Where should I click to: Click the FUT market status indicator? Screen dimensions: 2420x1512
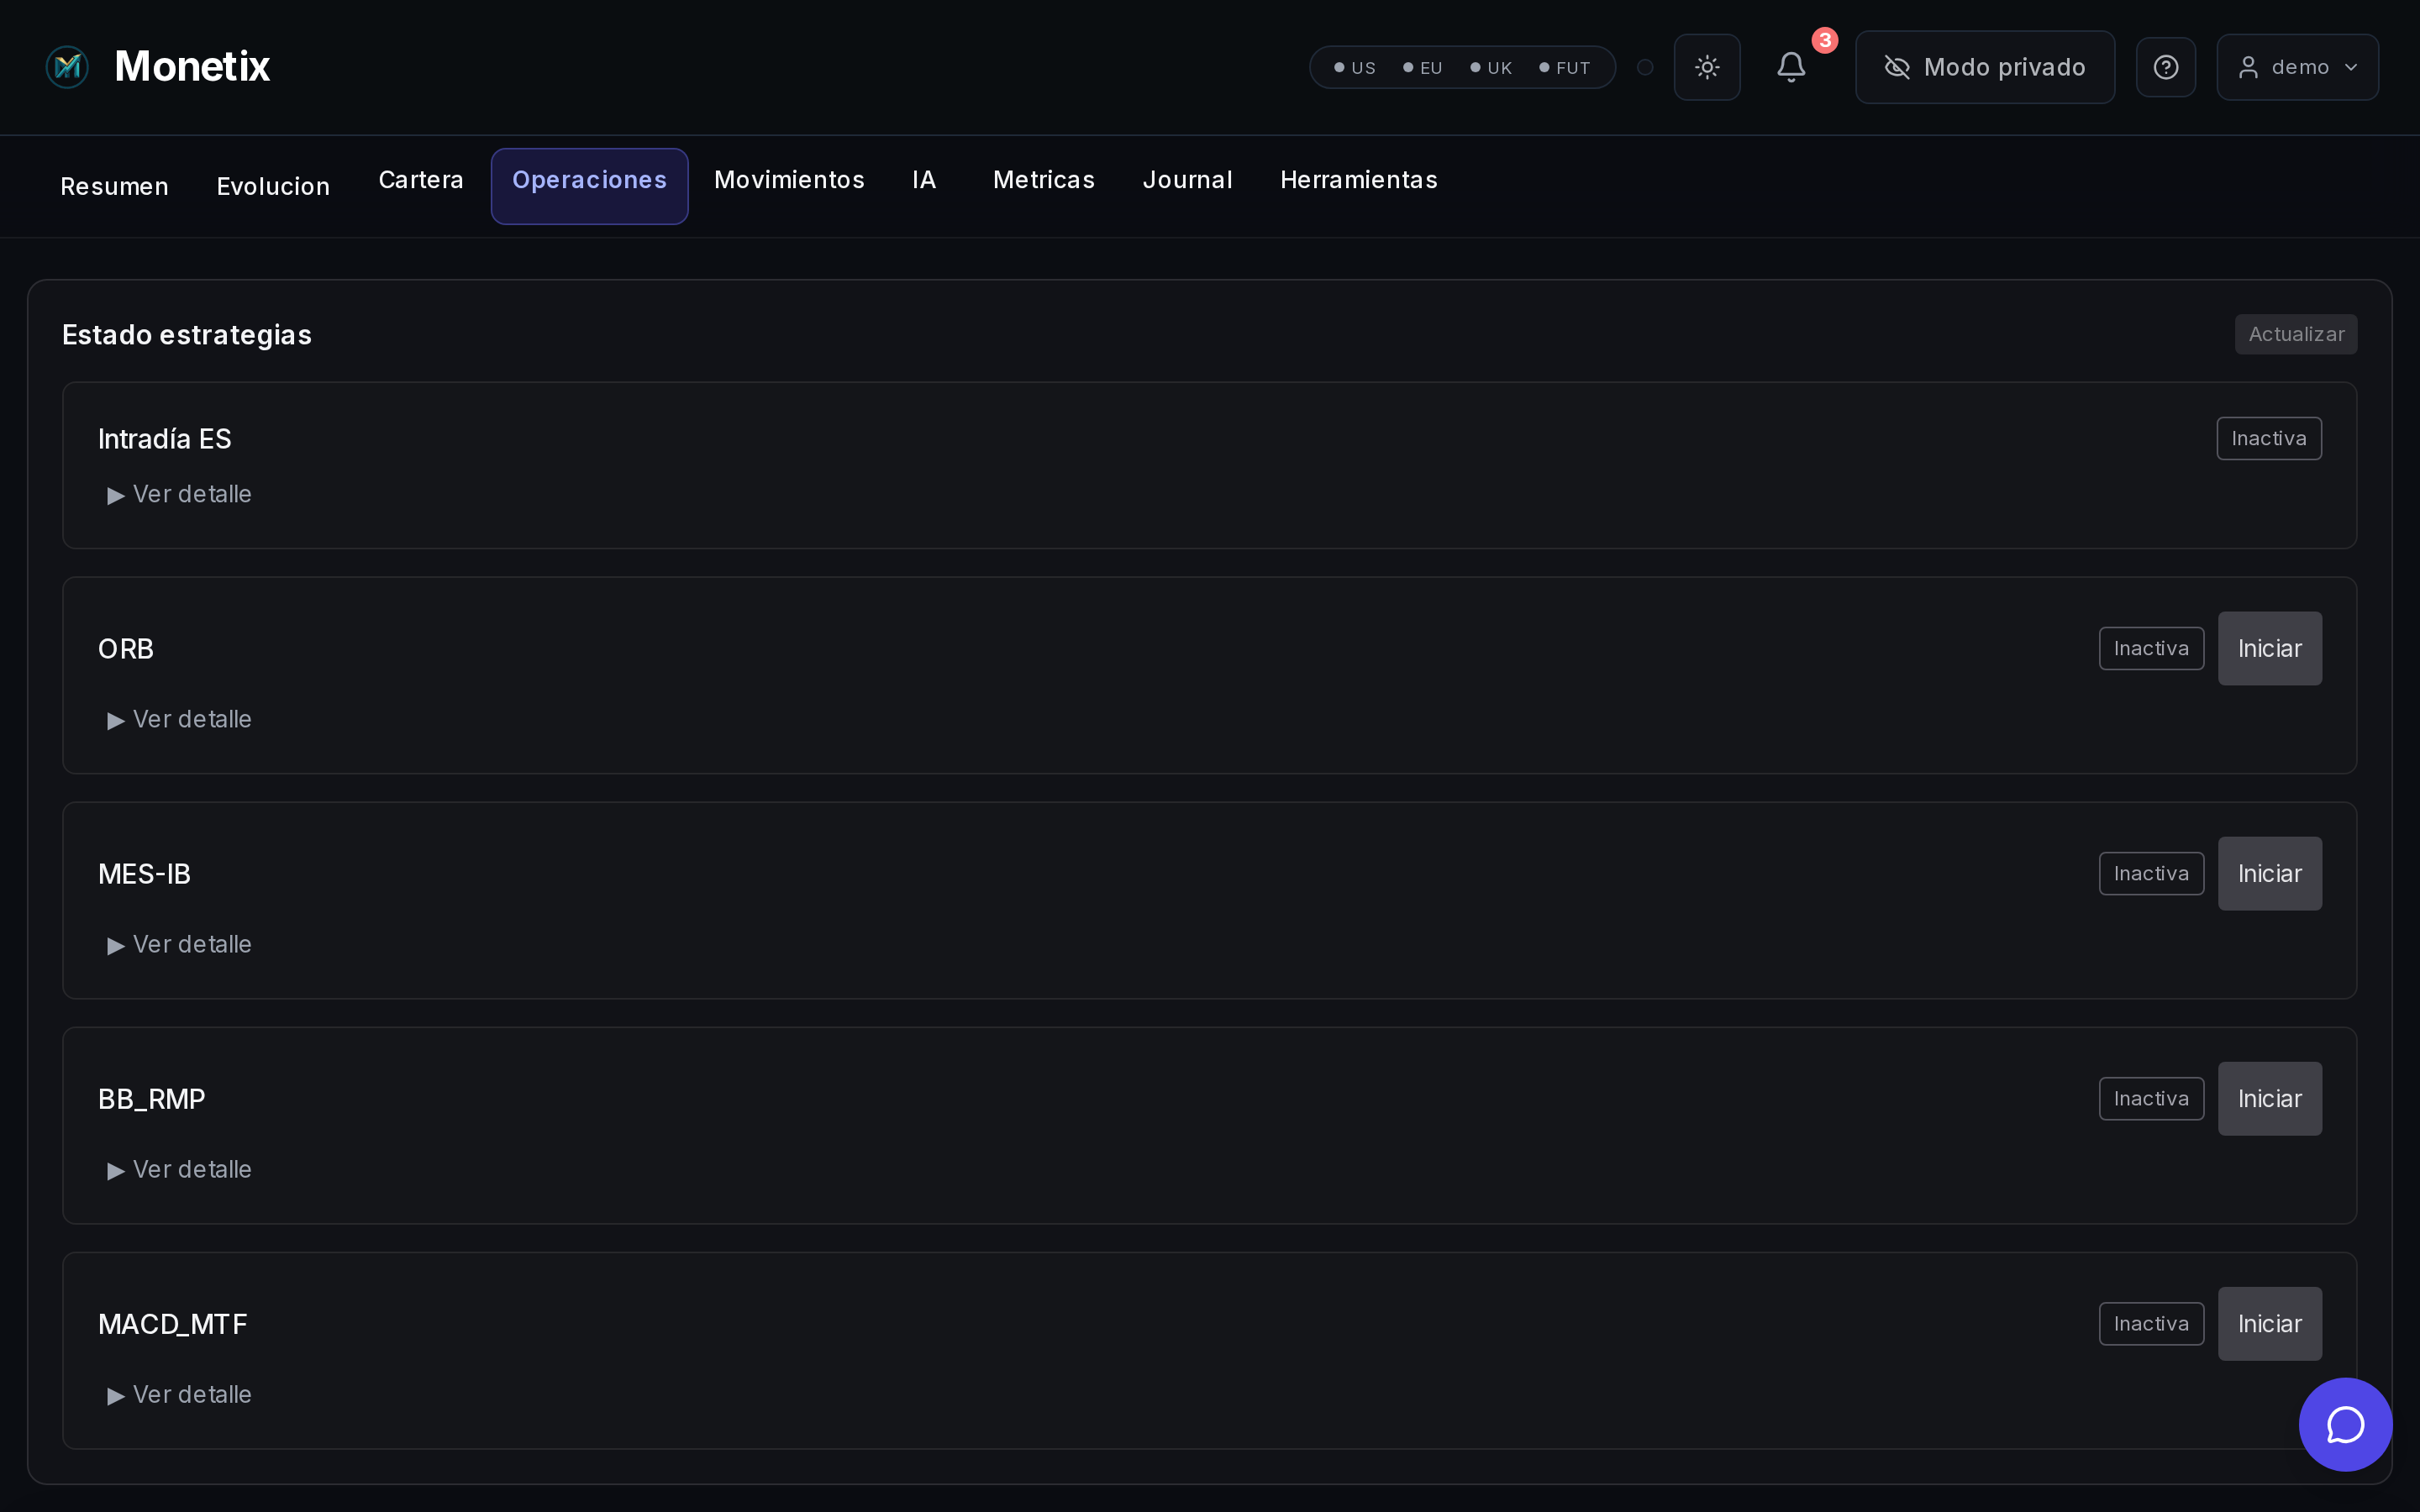(1564, 68)
